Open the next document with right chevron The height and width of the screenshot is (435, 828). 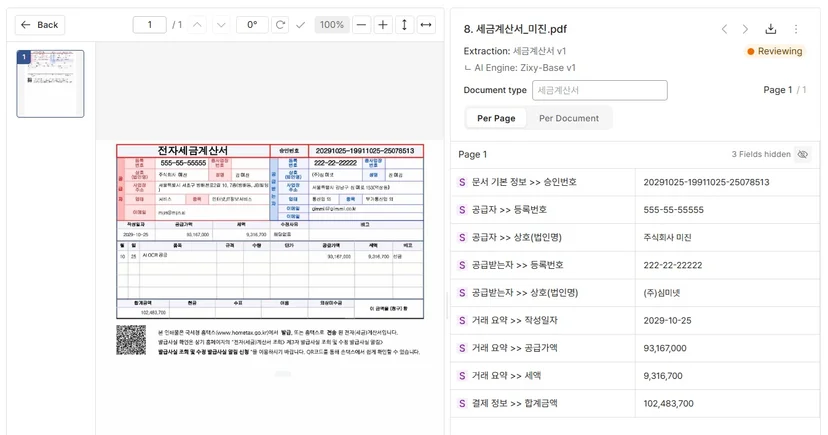click(x=745, y=29)
